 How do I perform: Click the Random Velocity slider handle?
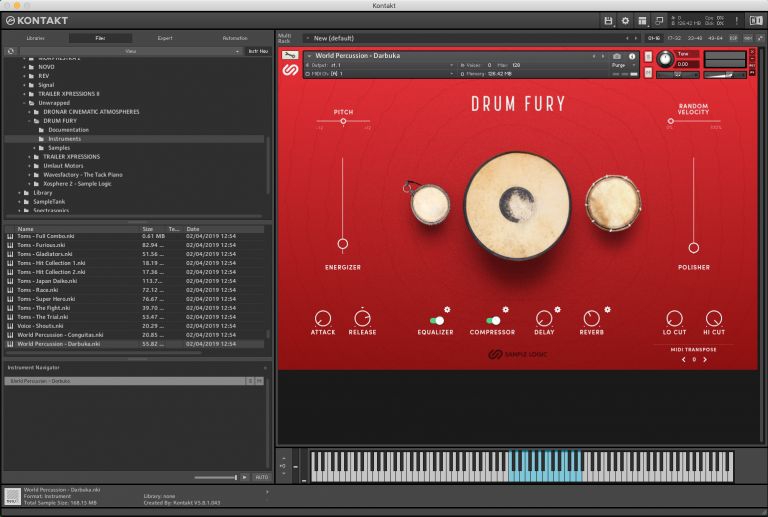(x=671, y=121)
